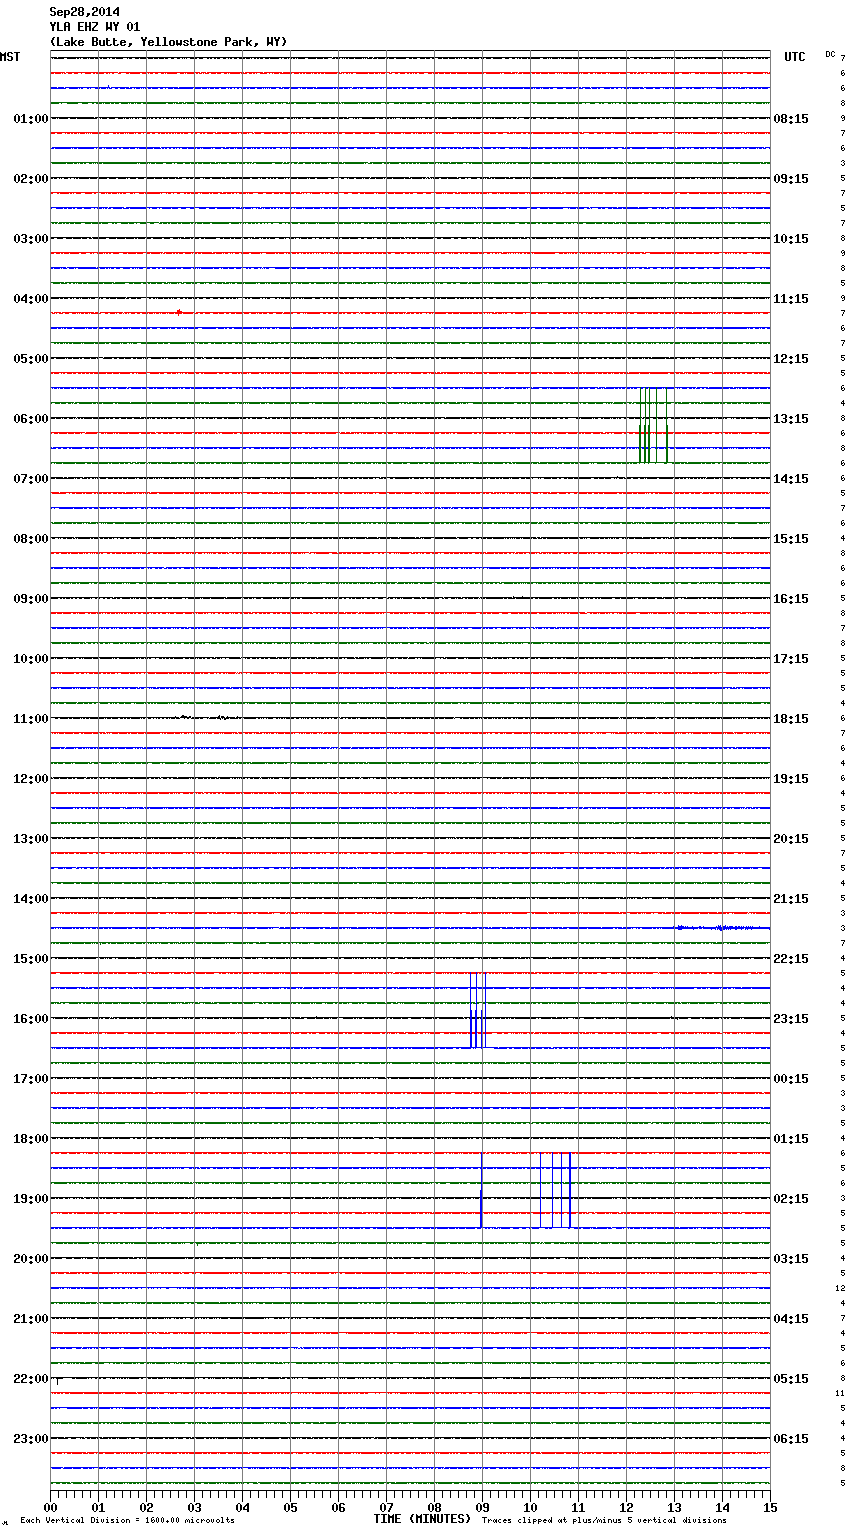Click the small red spike after 04:00

point(178,312)
